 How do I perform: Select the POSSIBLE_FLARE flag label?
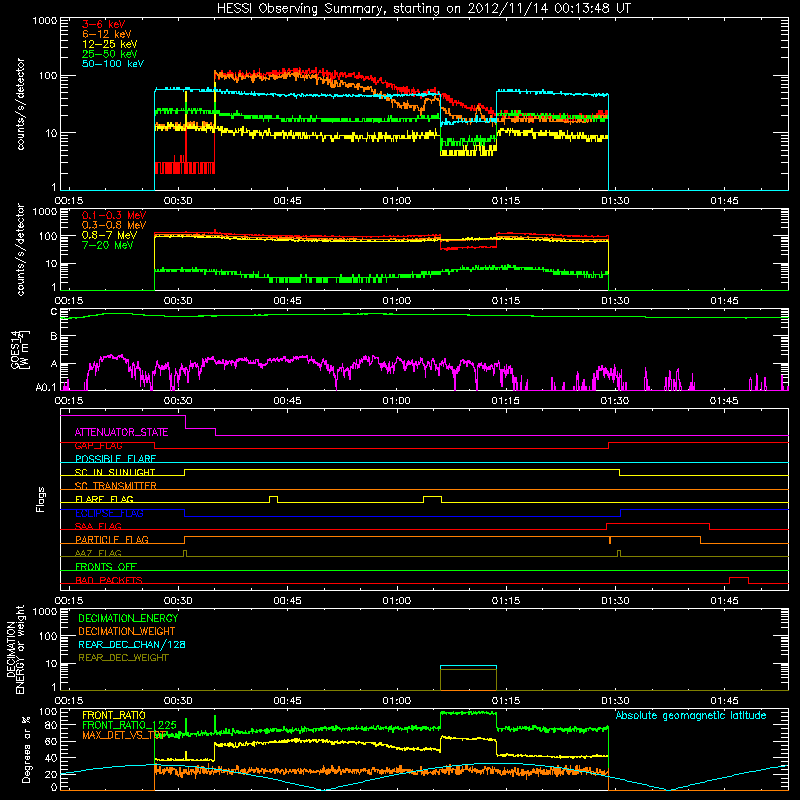[115, 459]
